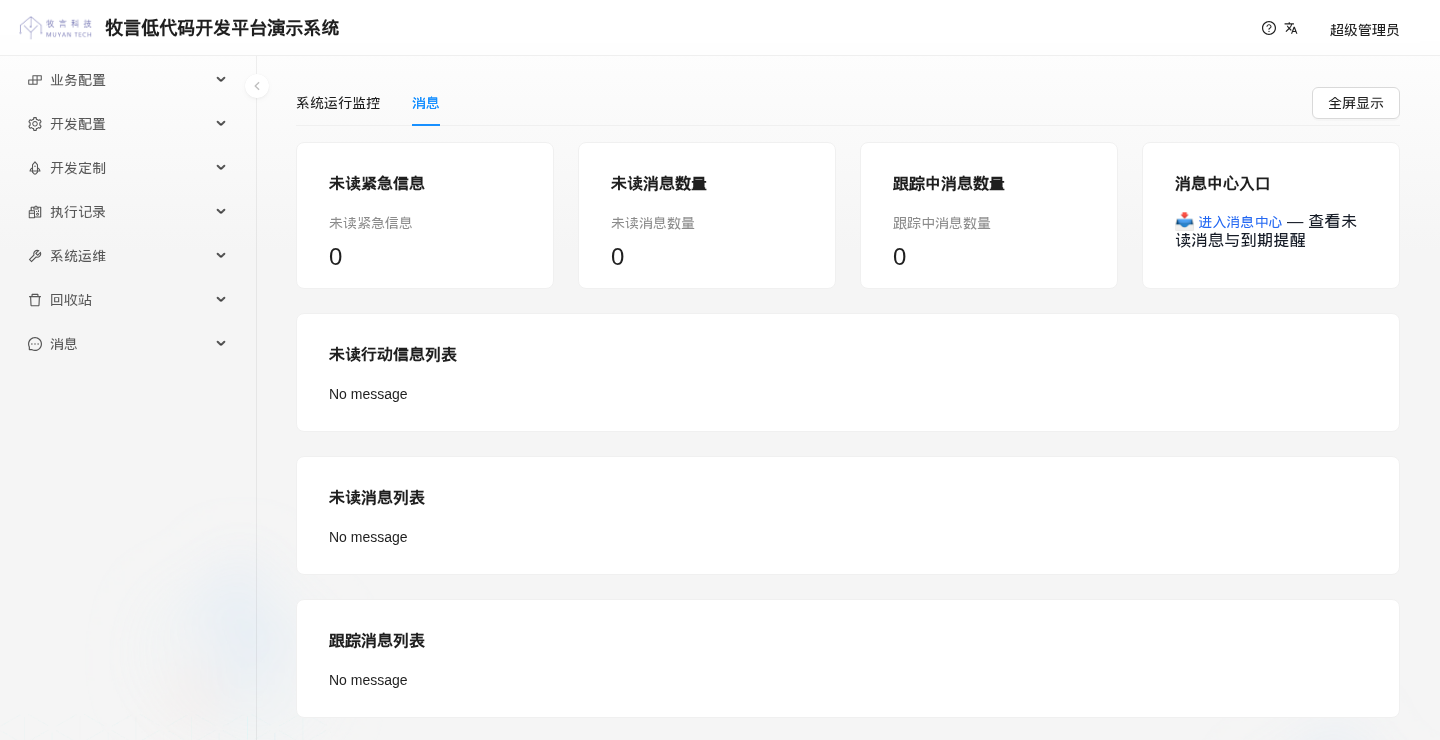Select the 消息 tab

pyautogui.click(x=426, y=103)
